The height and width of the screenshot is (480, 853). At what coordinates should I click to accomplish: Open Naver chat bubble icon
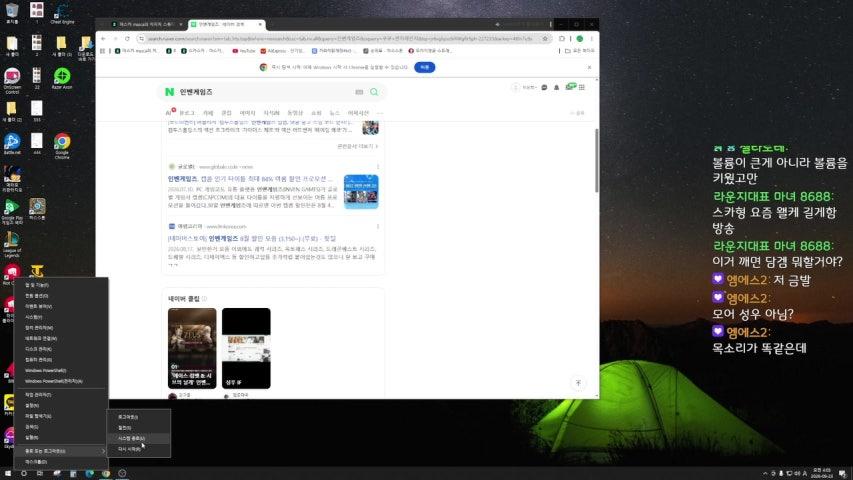pyautogui.click(x=544, y=87)
